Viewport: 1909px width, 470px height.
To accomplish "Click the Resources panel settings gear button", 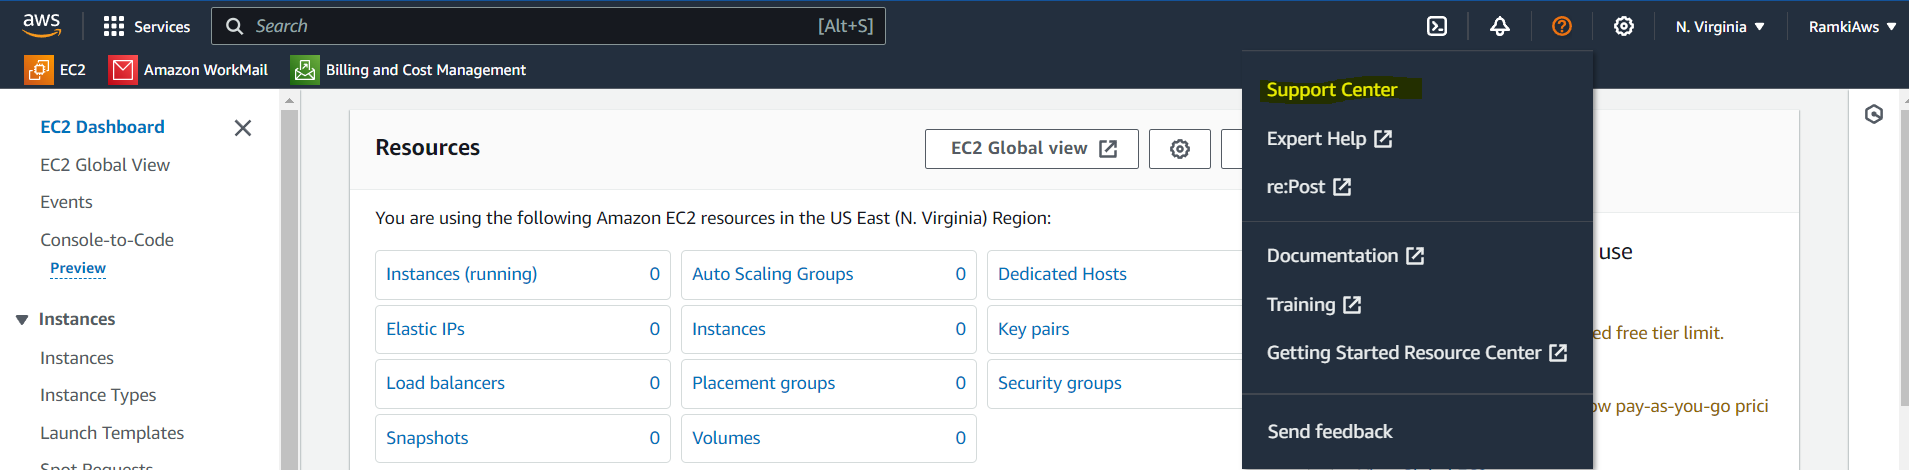I will tap(1180, 149).
